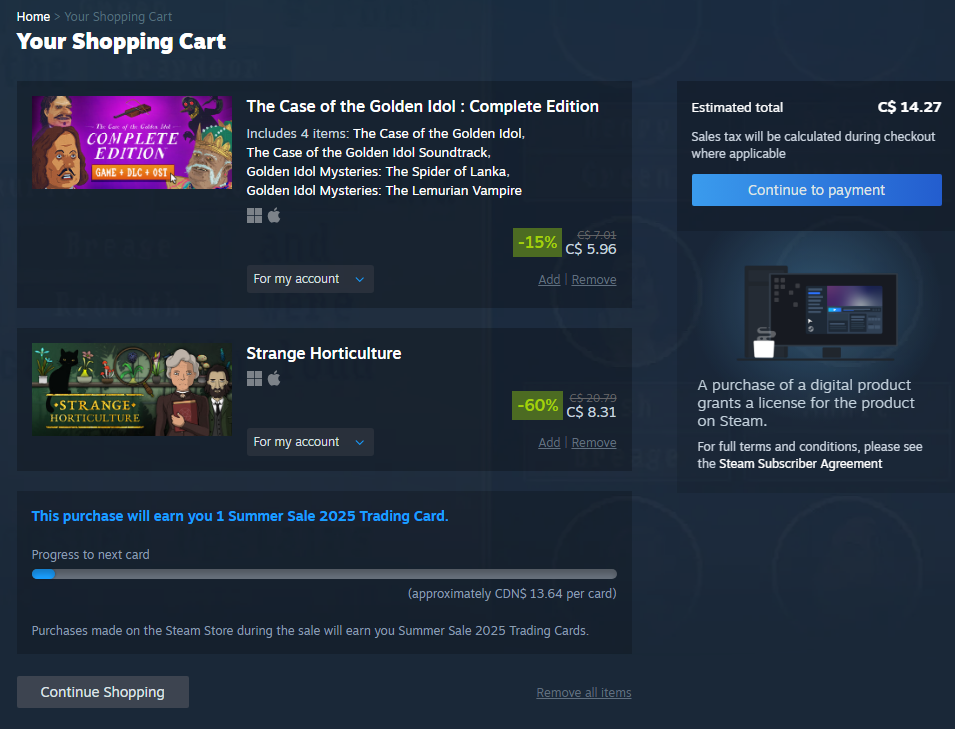Screen dimensions: 955x729
Task: Click 'Your Shopping Cart' breadcrumb item
Action: pos(118,16)
